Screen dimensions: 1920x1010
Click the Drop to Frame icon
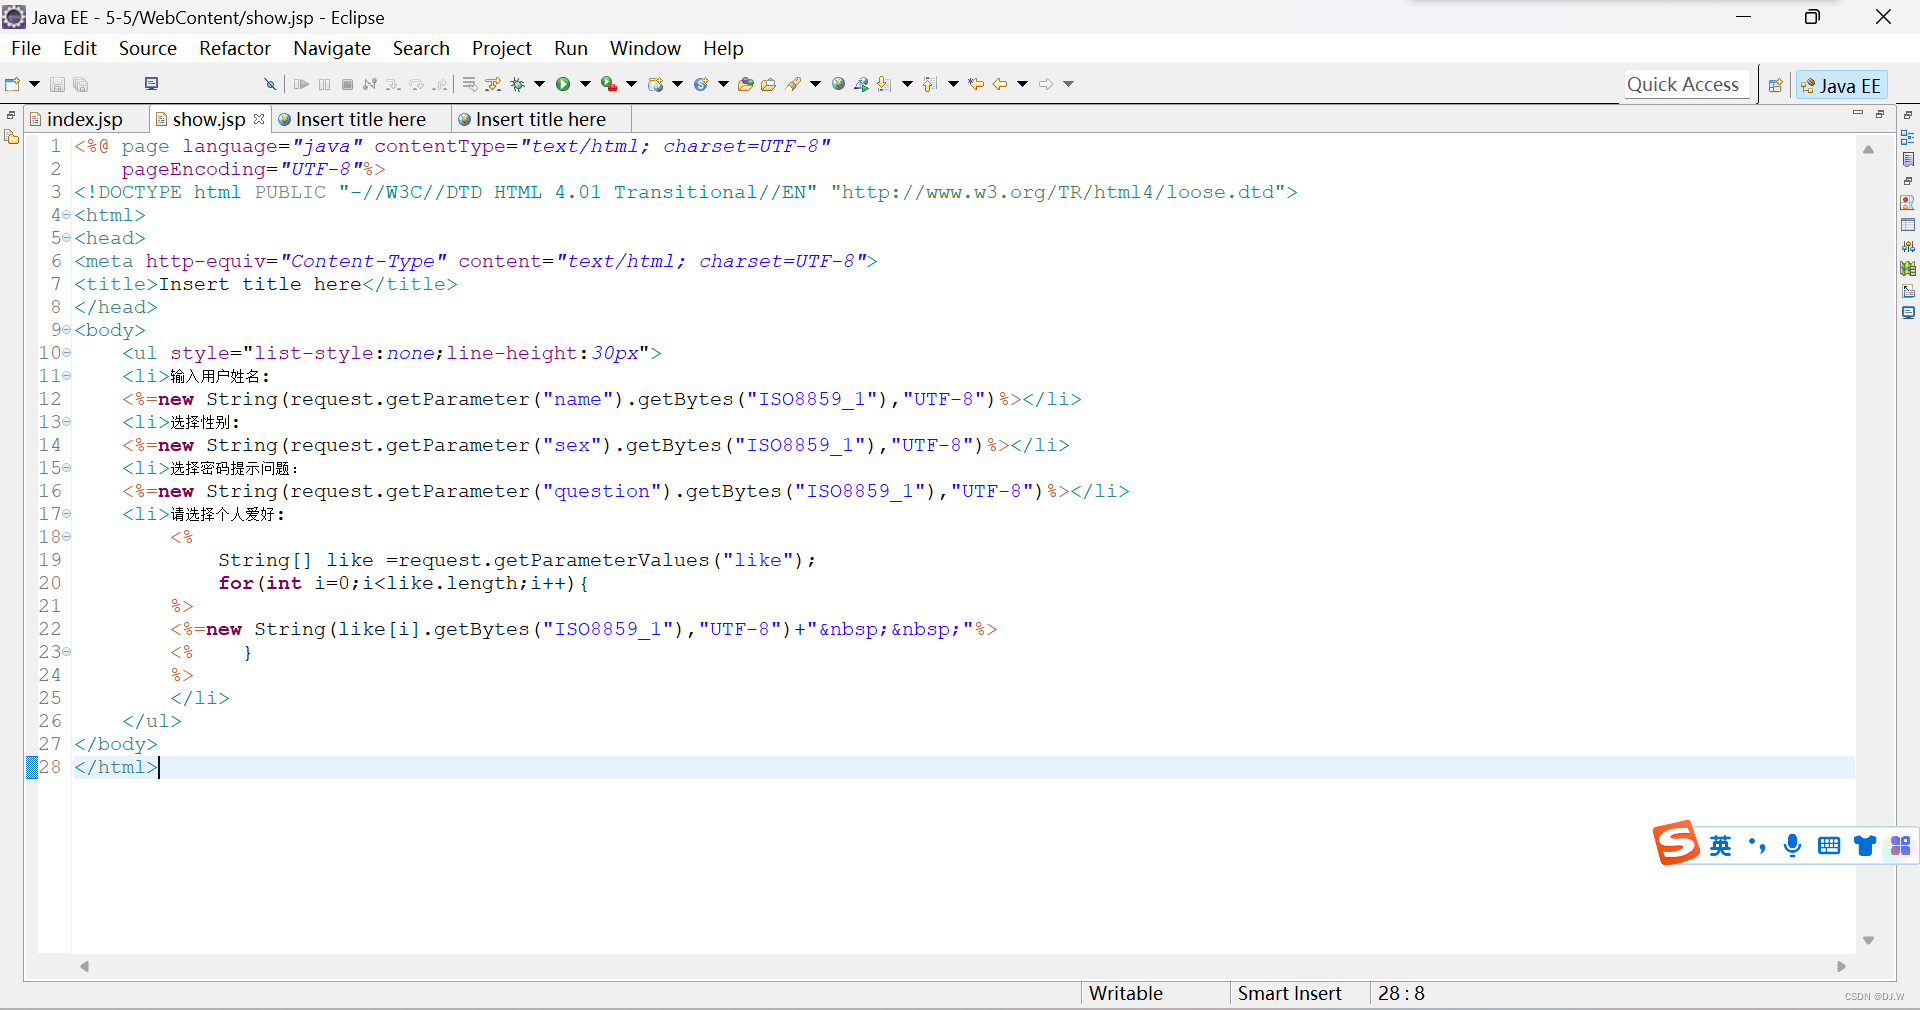pyautogui.click(x=469, y=84)
